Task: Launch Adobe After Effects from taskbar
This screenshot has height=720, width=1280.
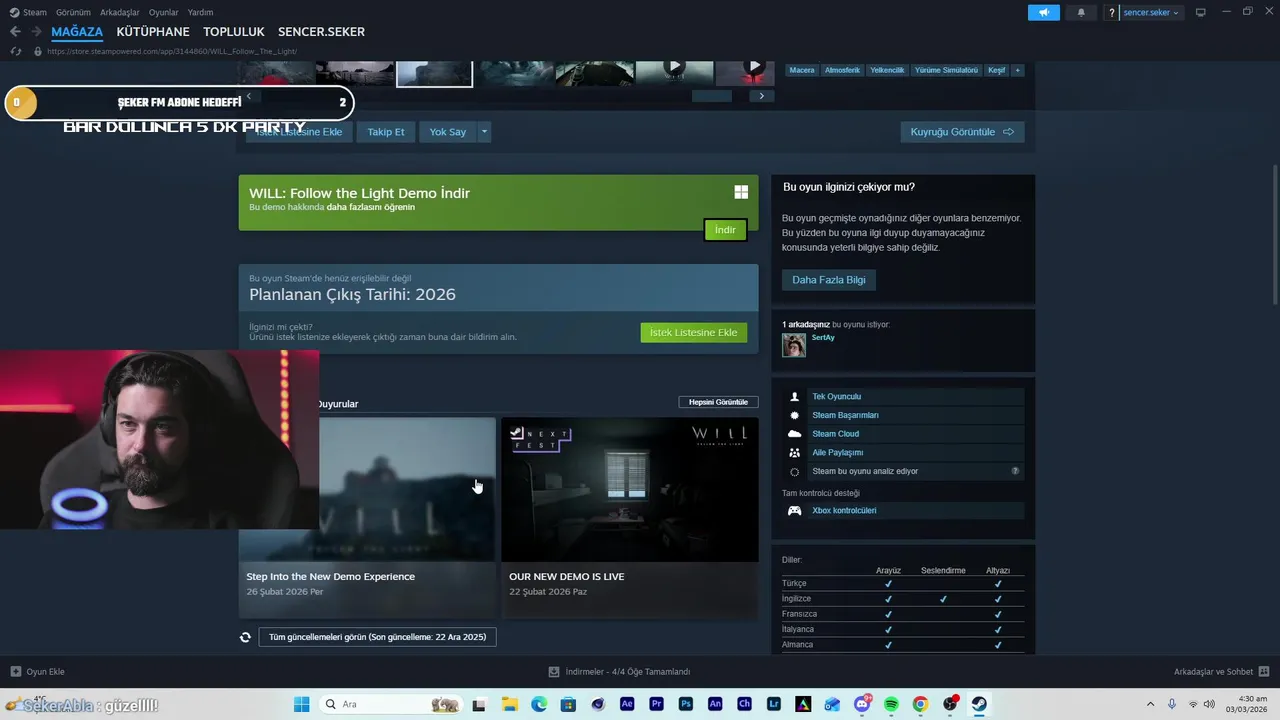Action: (x=627, y=704)
